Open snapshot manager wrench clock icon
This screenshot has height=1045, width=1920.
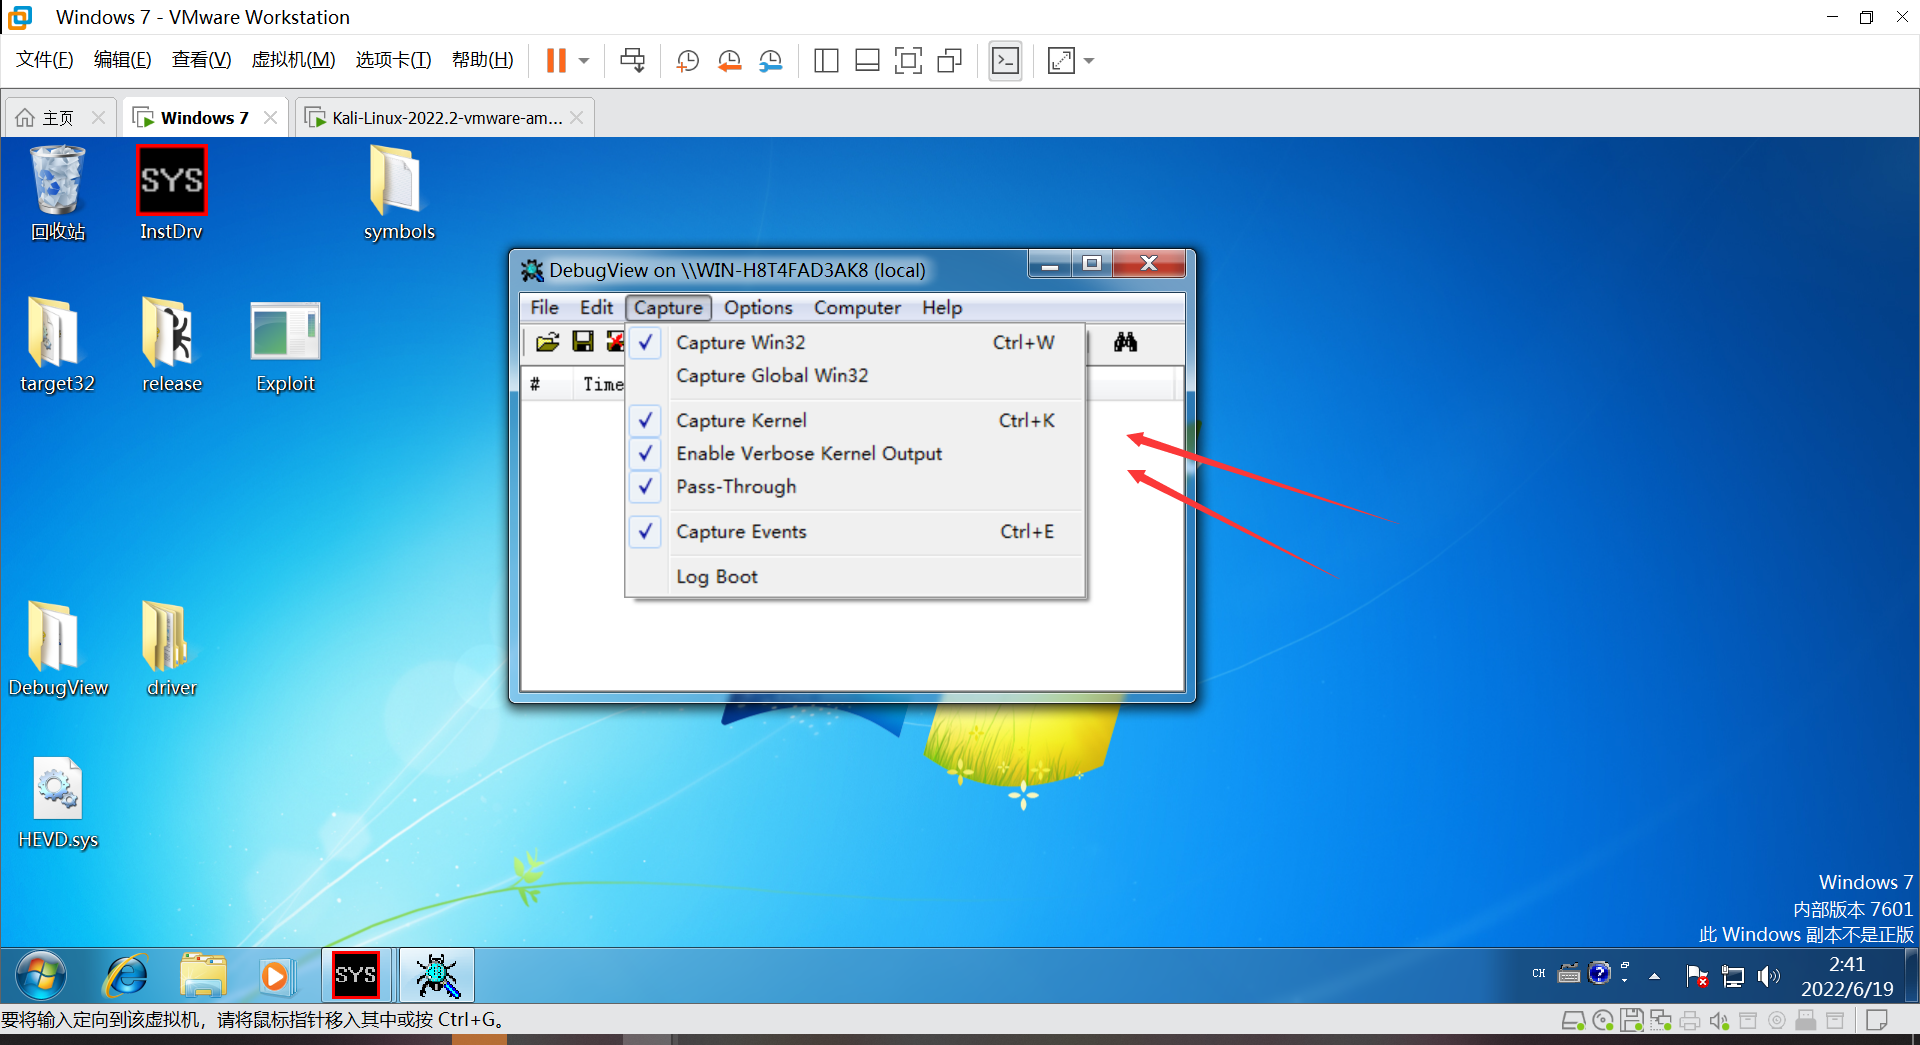point(770,61)
